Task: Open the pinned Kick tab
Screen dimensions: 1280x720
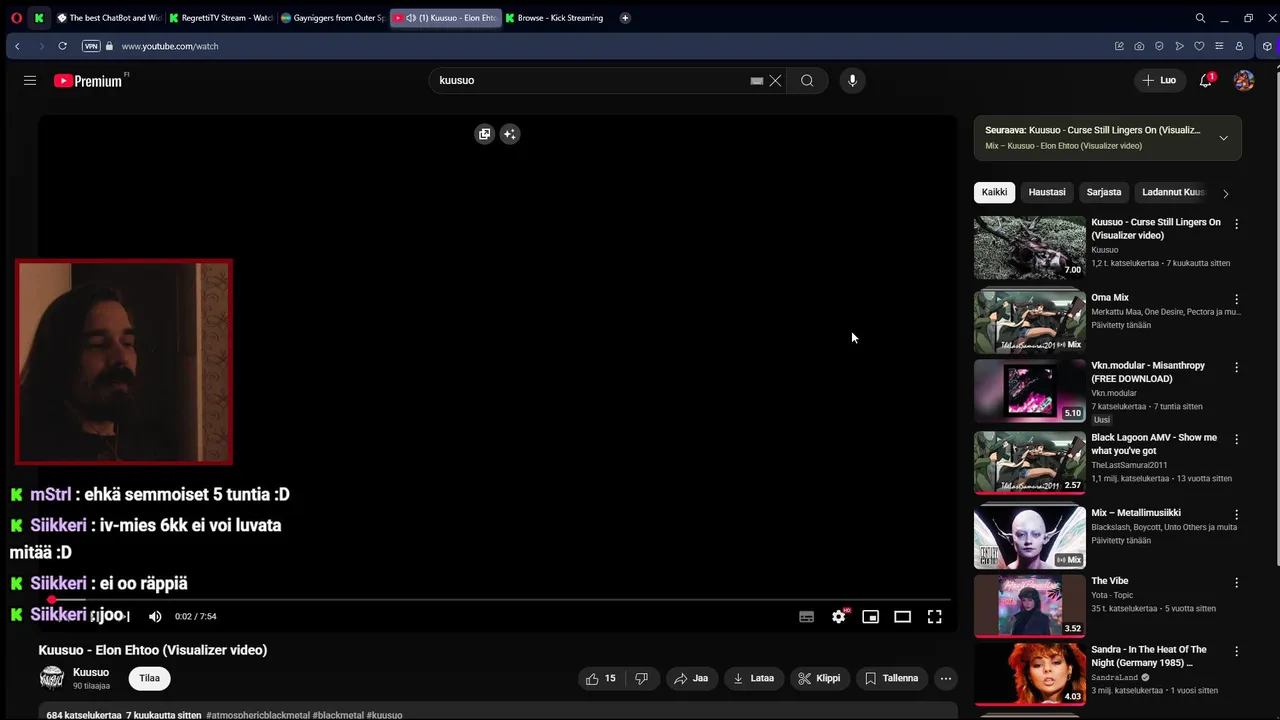Action: (x=39, y=18)
